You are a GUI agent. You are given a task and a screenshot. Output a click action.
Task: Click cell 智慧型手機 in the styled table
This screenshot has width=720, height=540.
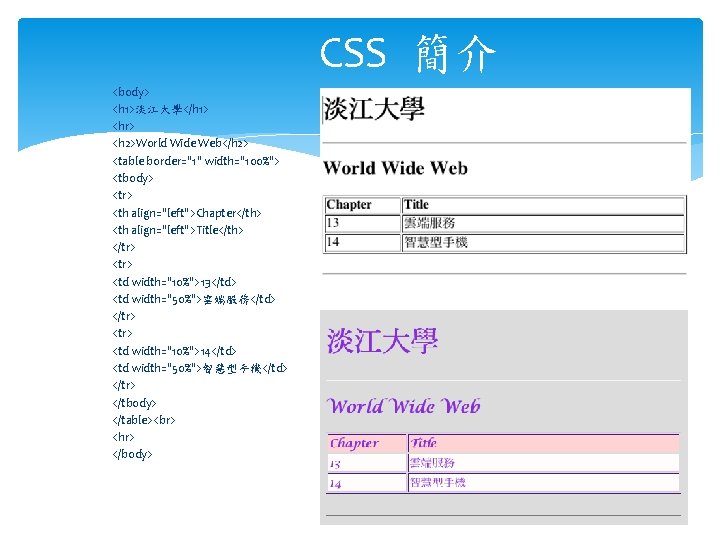pyautogui.click(x=544, y=483)
